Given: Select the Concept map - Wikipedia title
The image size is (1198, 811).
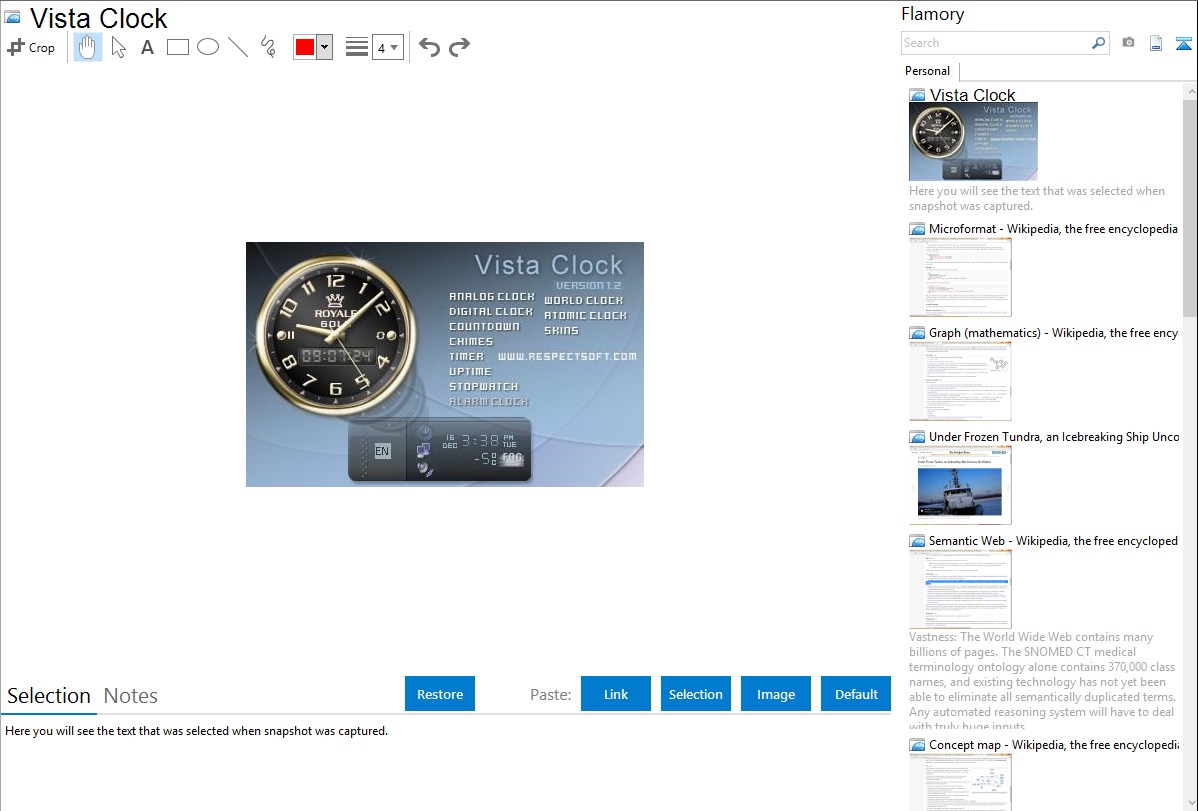Looking at the screenshot, I should pyautogui.click(x=1053, y=744).
